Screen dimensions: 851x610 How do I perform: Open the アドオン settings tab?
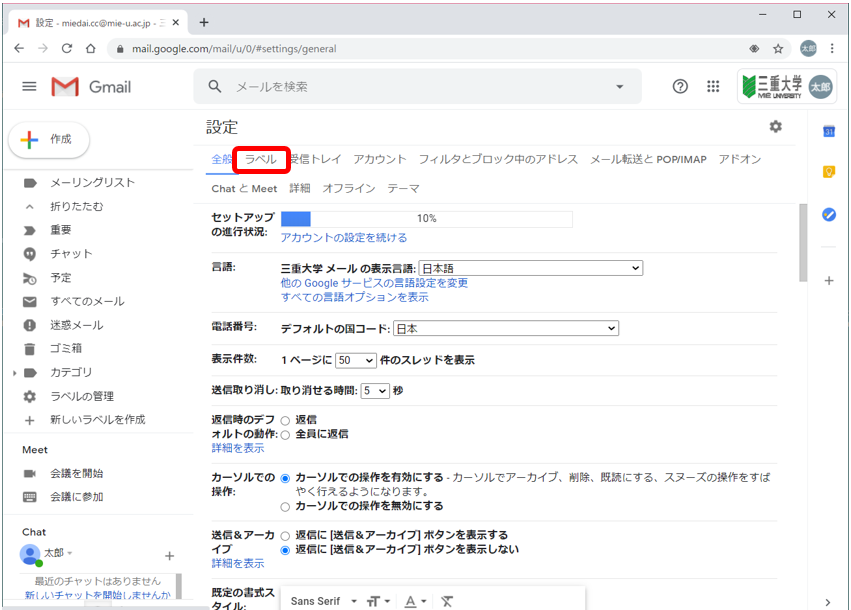pyautogui.click(x=740, y=159)
